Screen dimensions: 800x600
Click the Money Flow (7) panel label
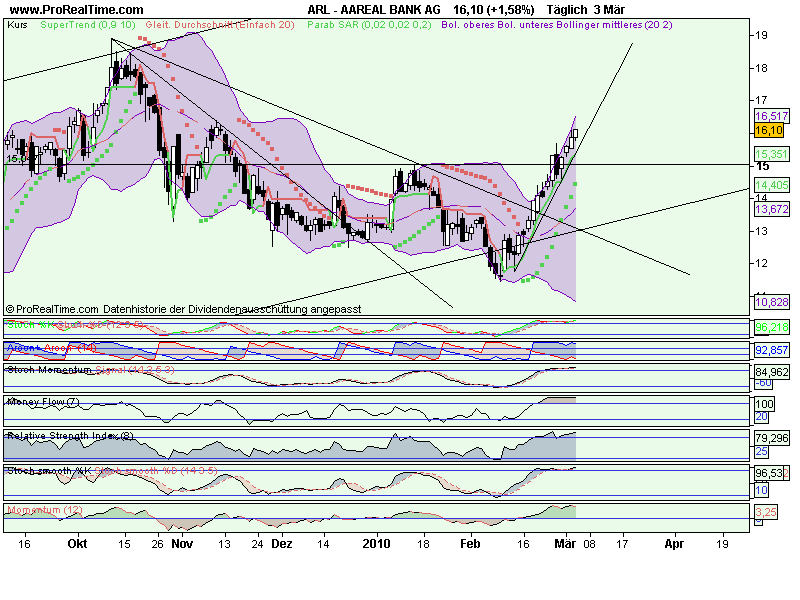pos(43,402)
